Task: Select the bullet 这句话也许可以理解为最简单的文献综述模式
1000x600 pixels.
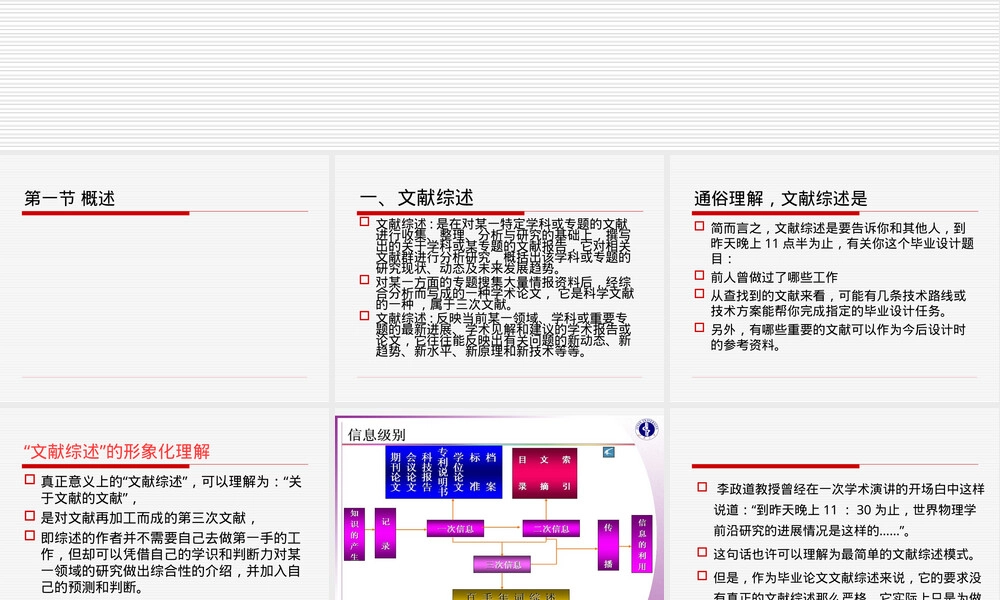Action: (x=844, y=554)
